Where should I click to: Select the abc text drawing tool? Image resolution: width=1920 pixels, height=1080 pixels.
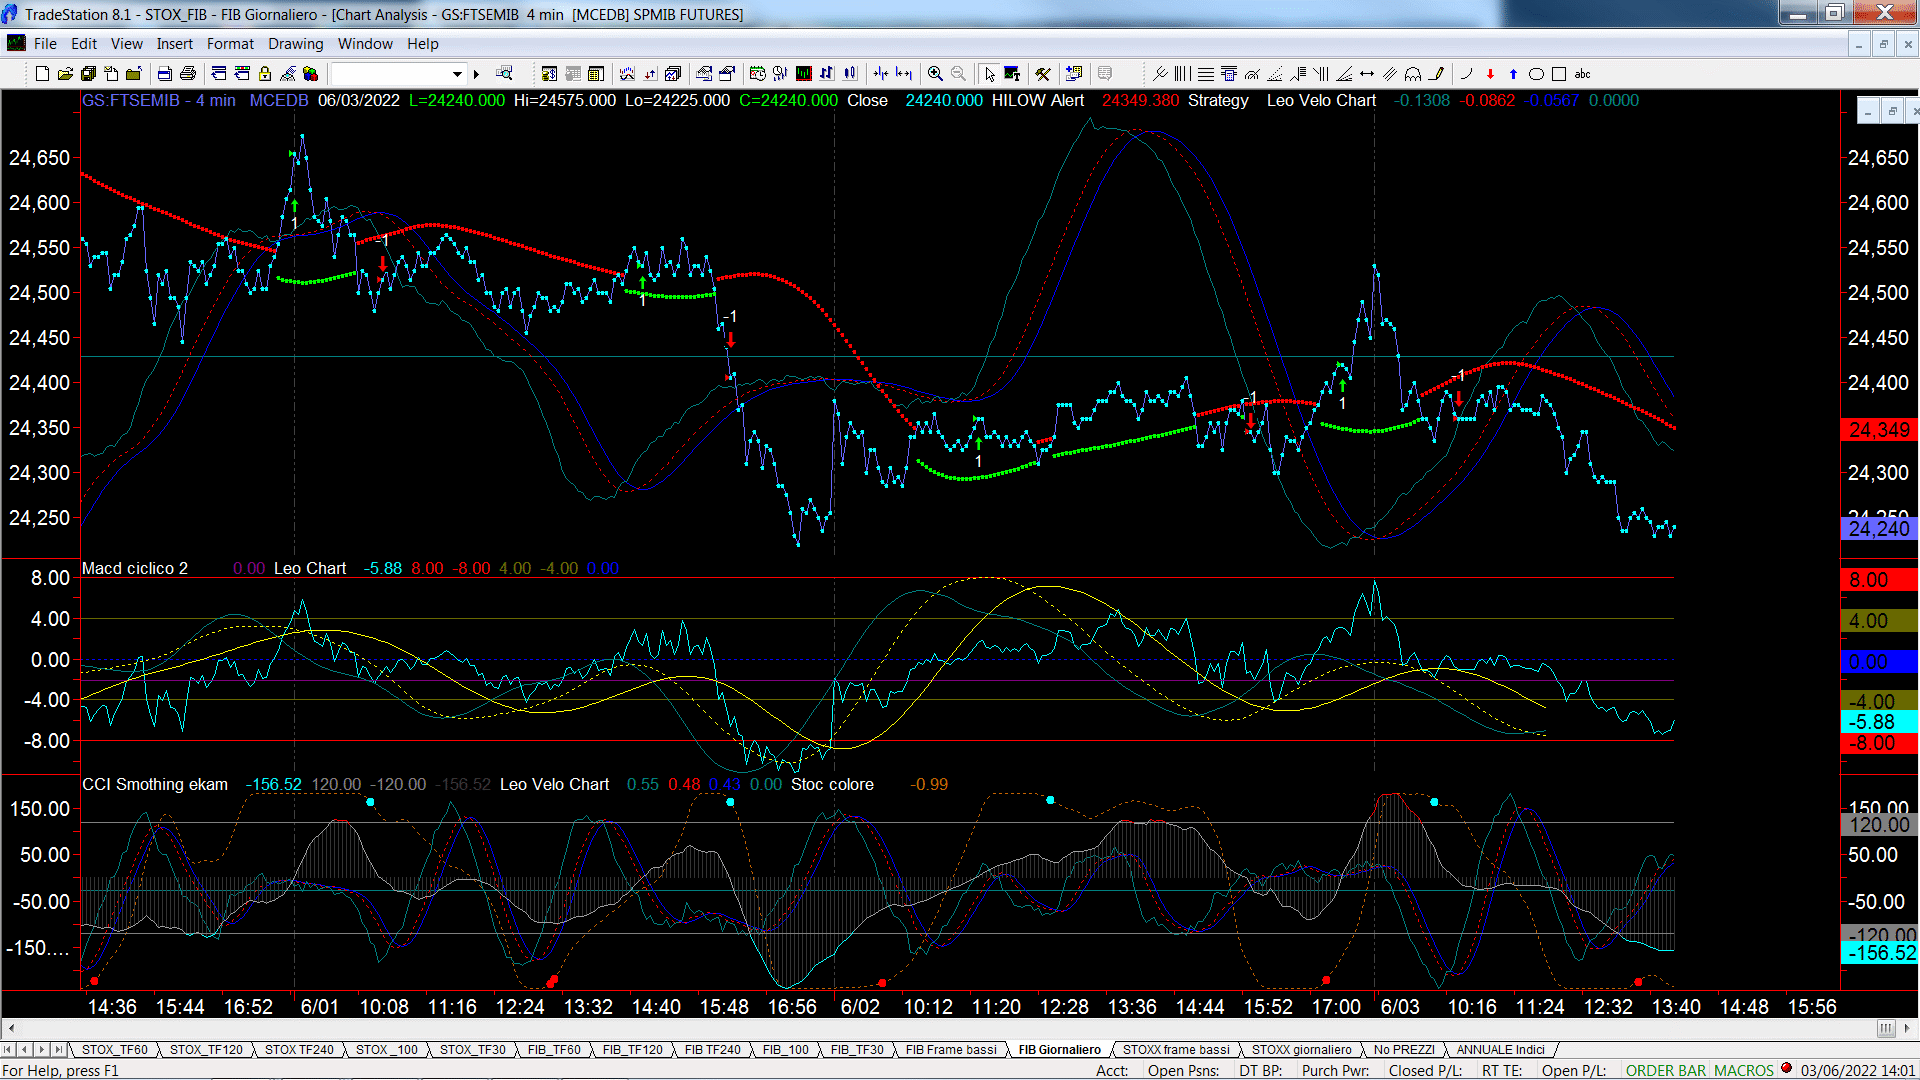point(1582,74)
